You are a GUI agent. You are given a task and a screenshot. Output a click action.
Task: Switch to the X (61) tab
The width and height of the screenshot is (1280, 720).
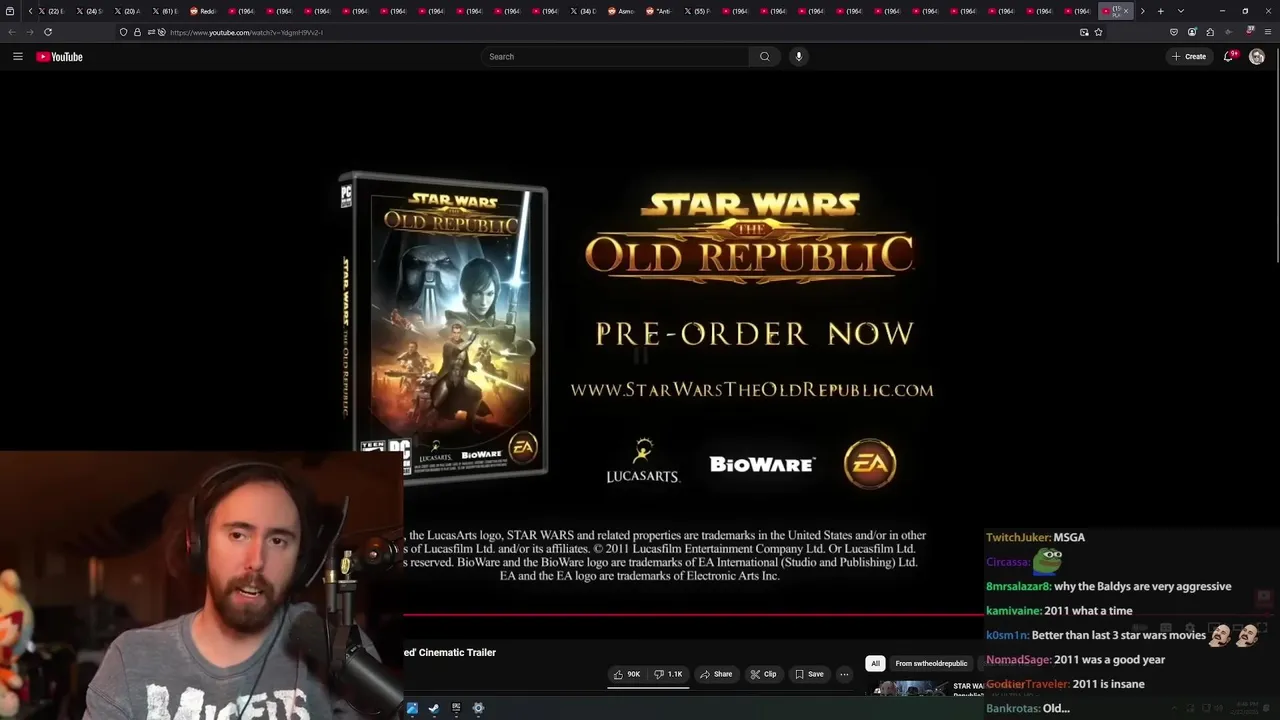(166, 11)
